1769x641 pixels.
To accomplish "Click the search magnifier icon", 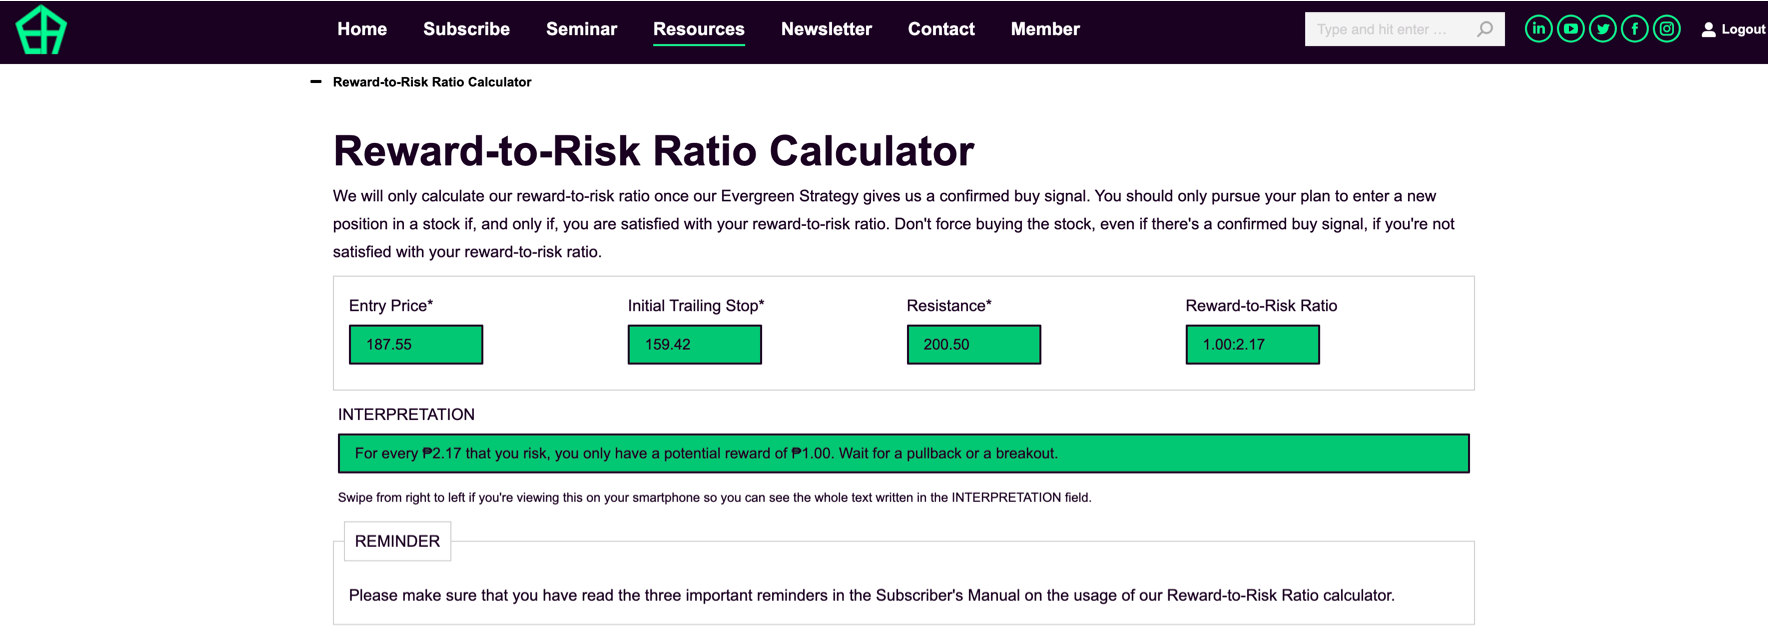I will [x=1485, y=29].
